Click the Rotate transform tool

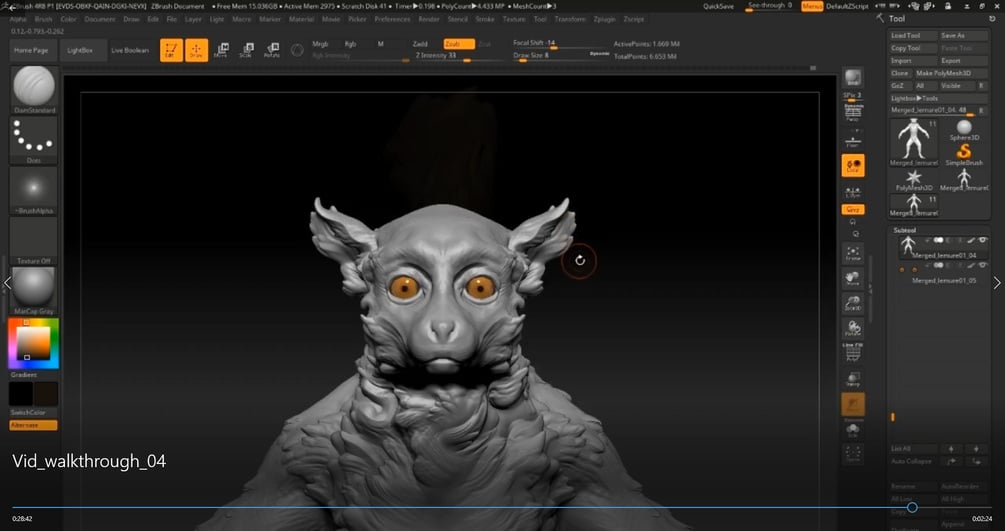tap(271, 50)
